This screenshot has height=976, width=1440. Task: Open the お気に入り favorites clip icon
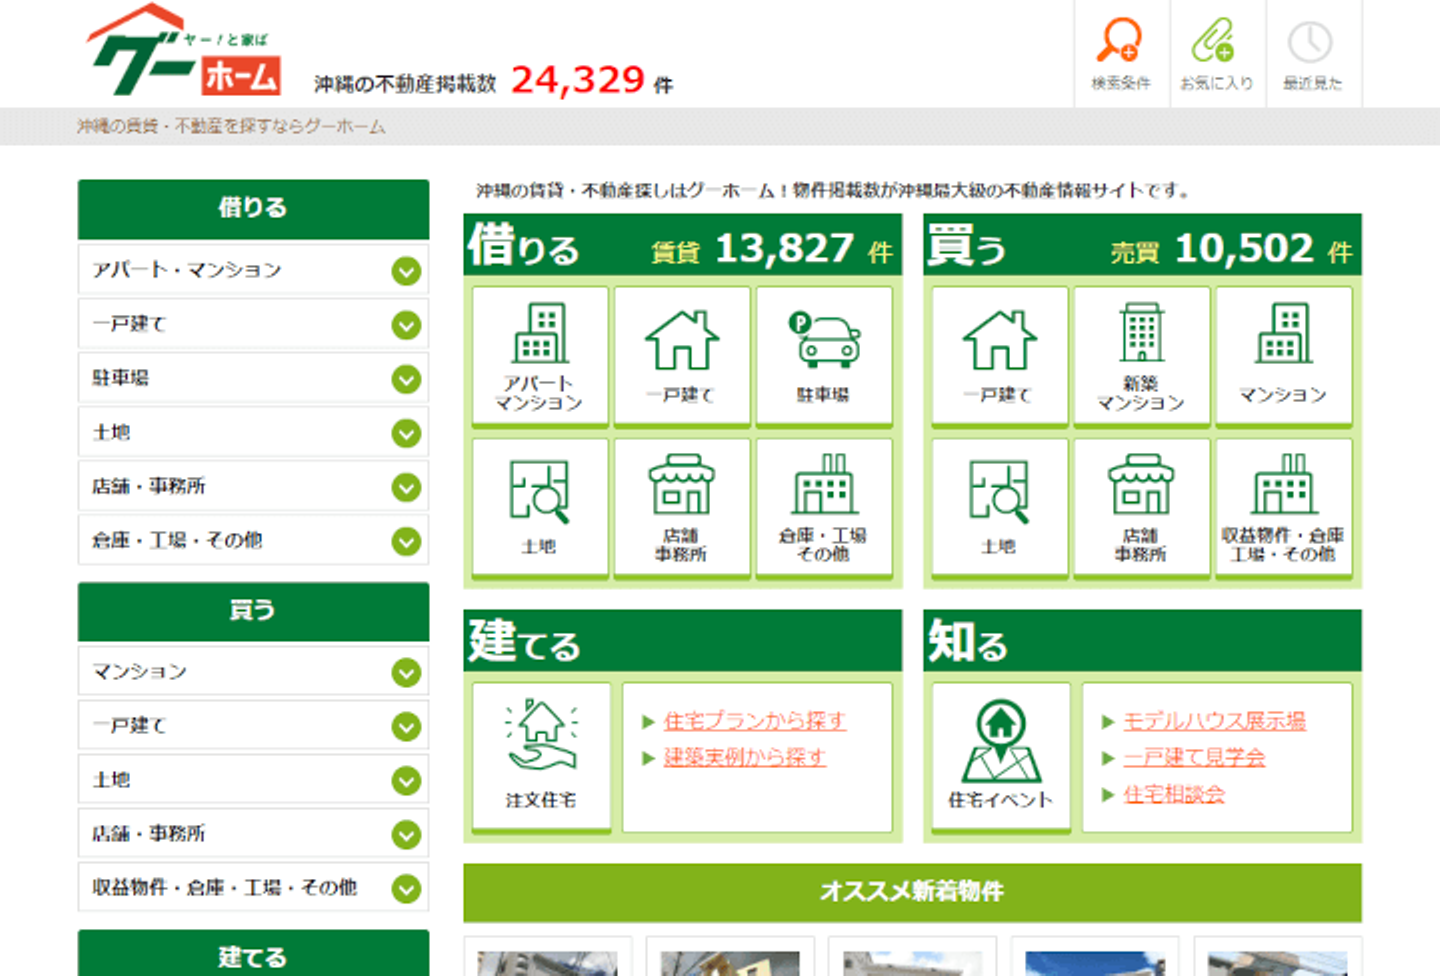click(x=1216, y=54)
